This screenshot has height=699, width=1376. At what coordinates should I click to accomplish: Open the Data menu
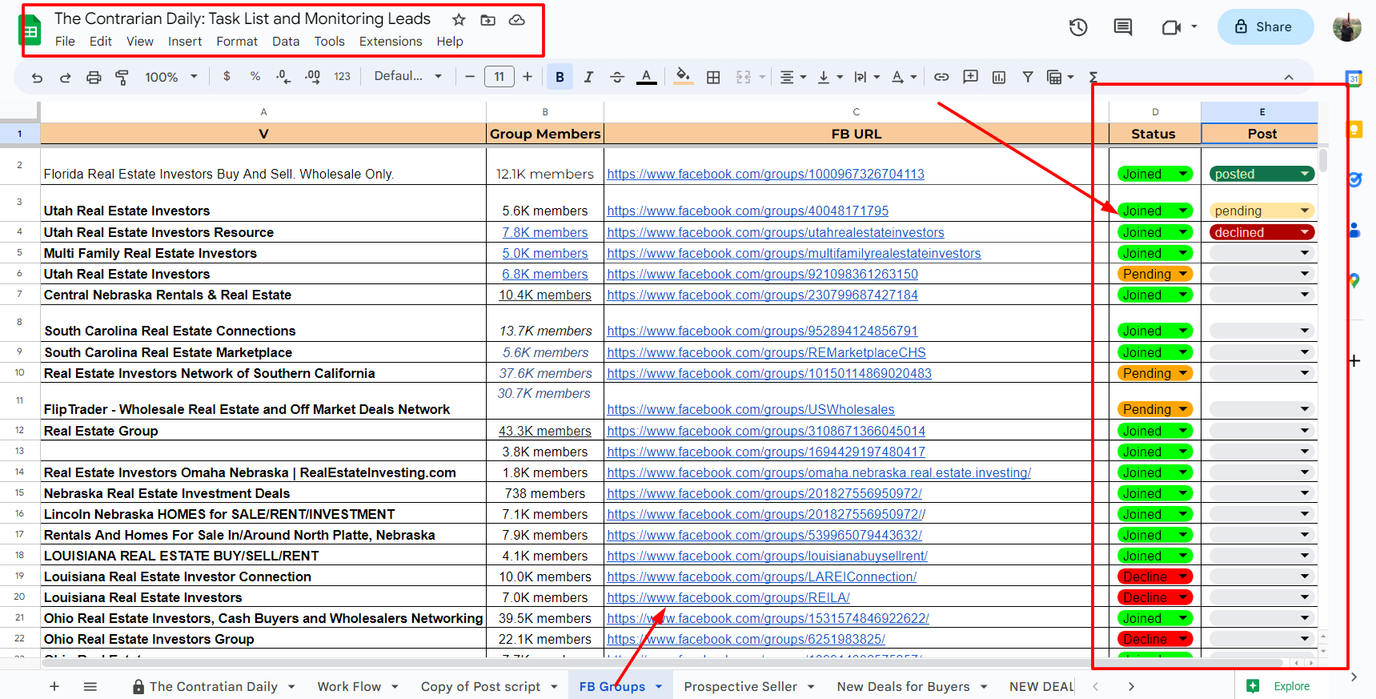(286, 41)
